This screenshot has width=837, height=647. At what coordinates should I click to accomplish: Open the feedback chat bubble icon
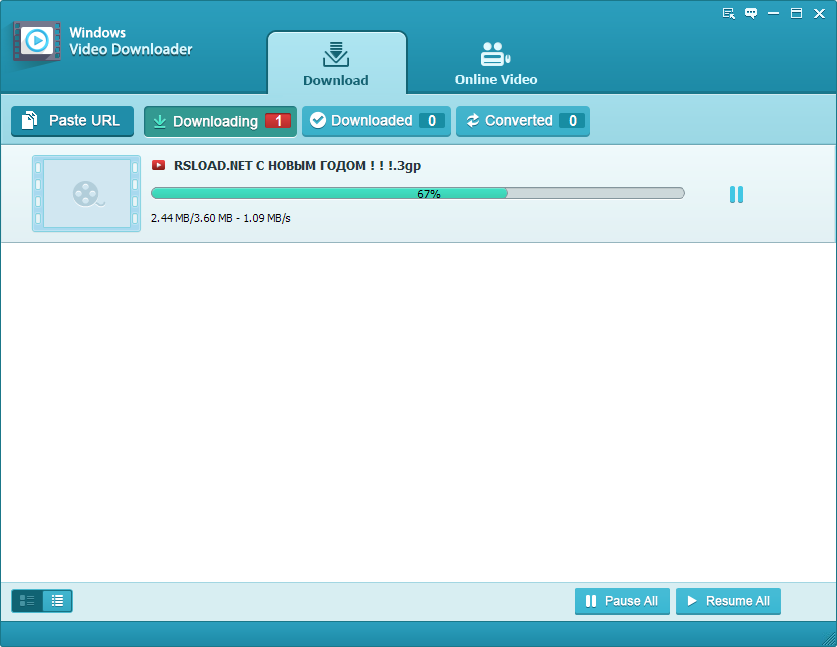click(751, 13)
